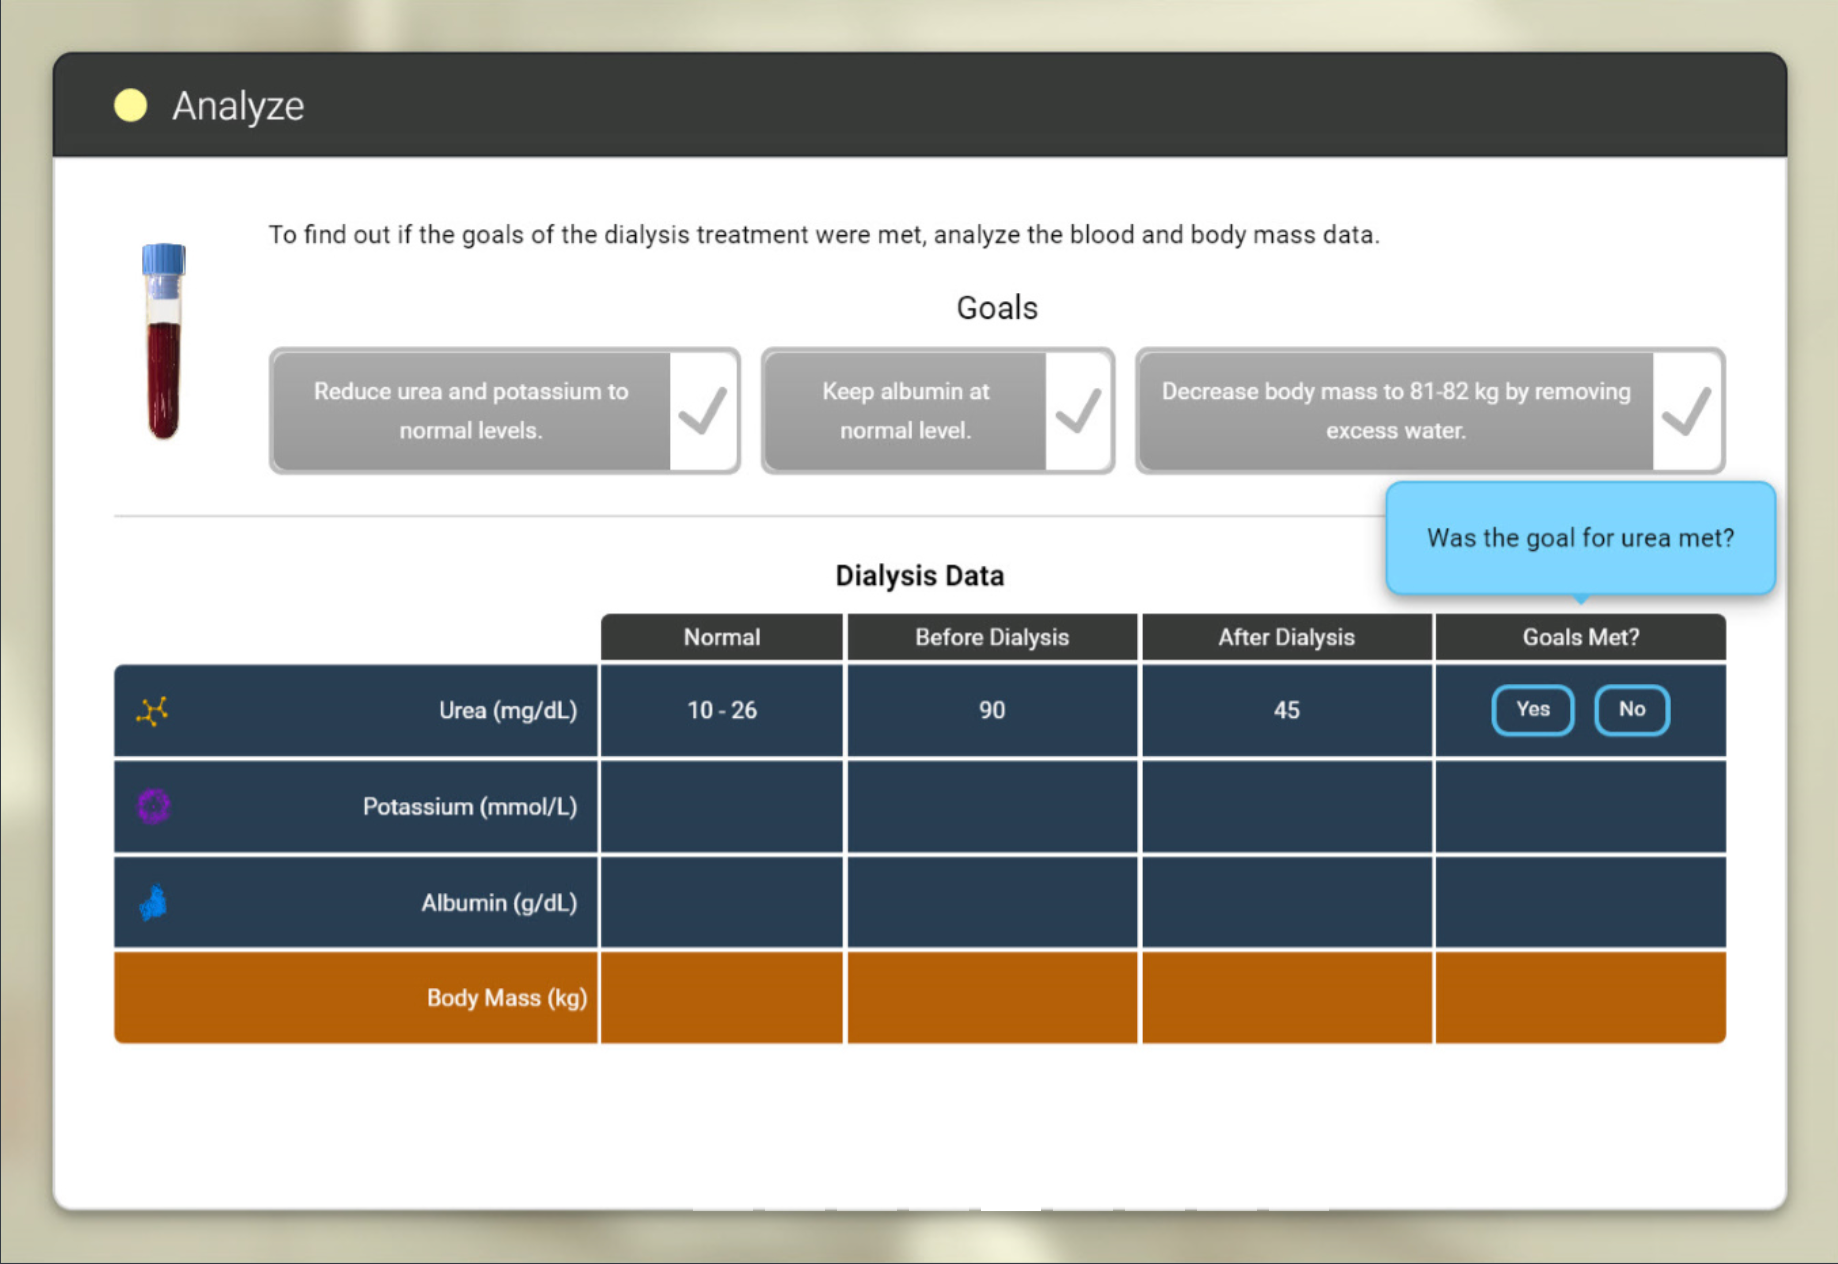Click the Analyze panel title
The image size is (1838, 1264).
click(x=238, y=106)
